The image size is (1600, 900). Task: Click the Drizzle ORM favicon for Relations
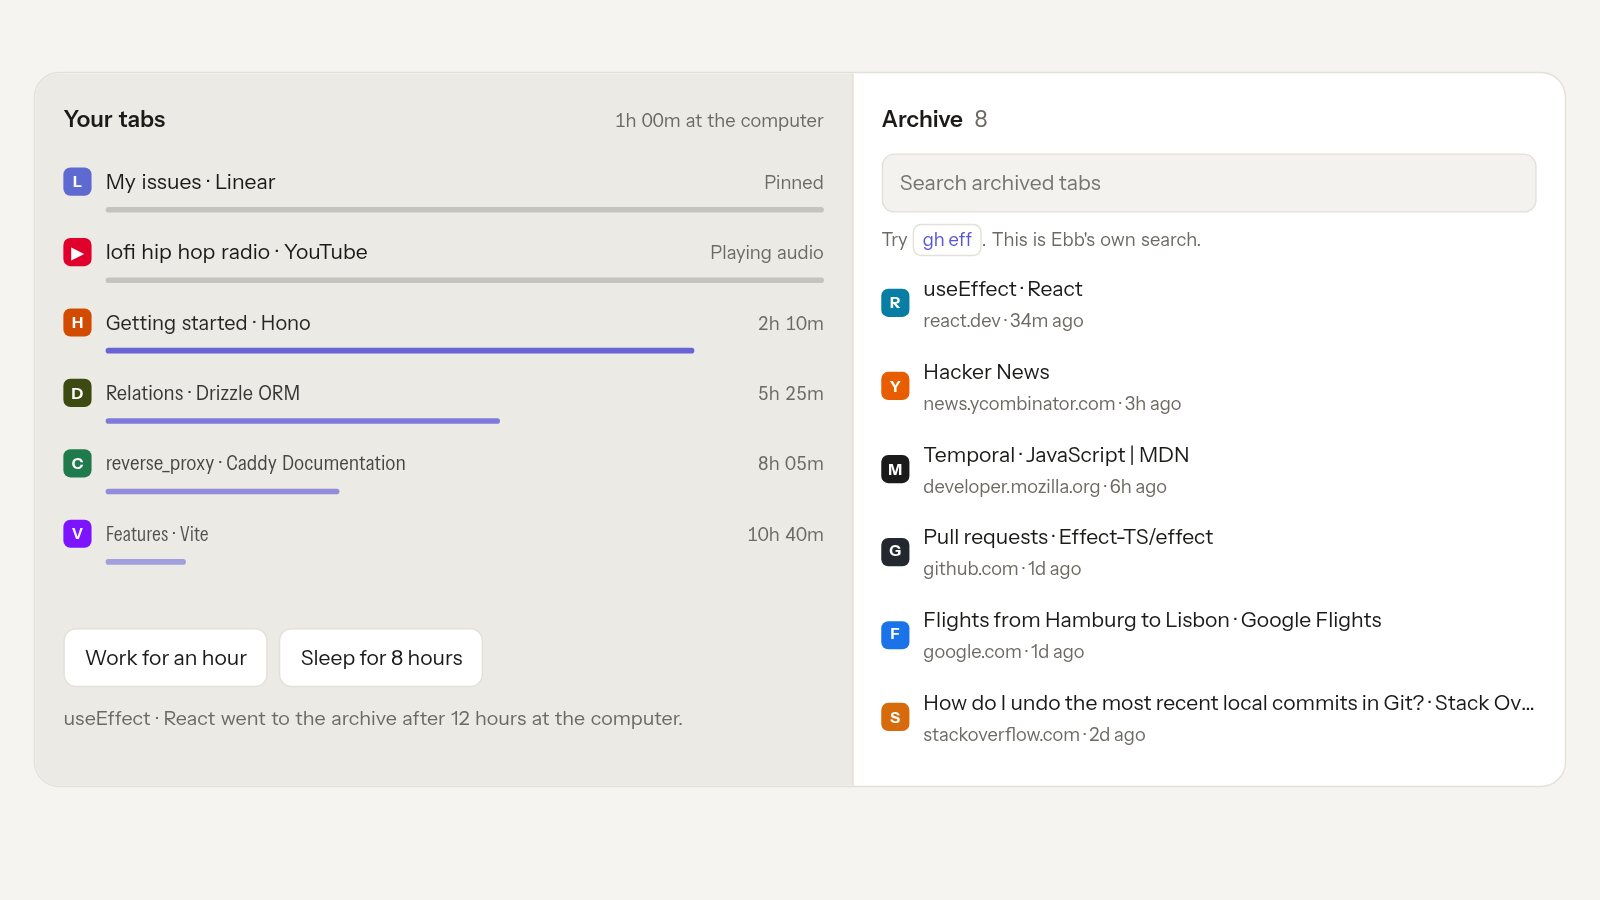[77, 393]
